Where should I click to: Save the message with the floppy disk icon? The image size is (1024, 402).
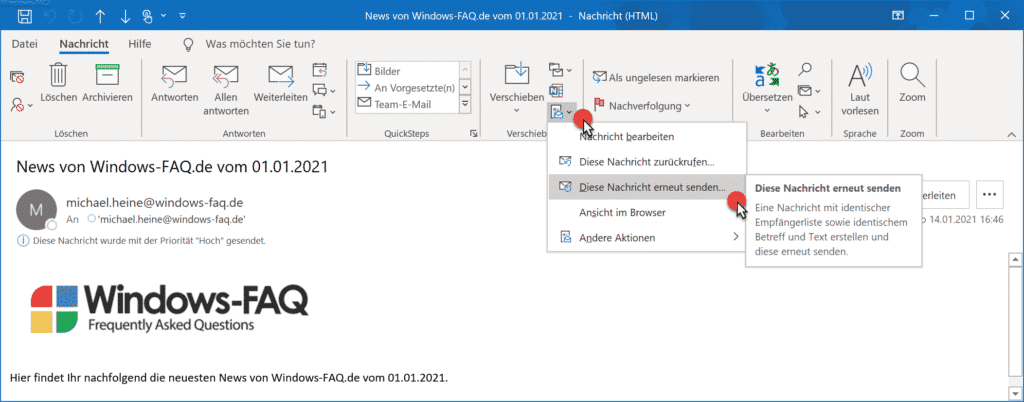coord(25,14)
